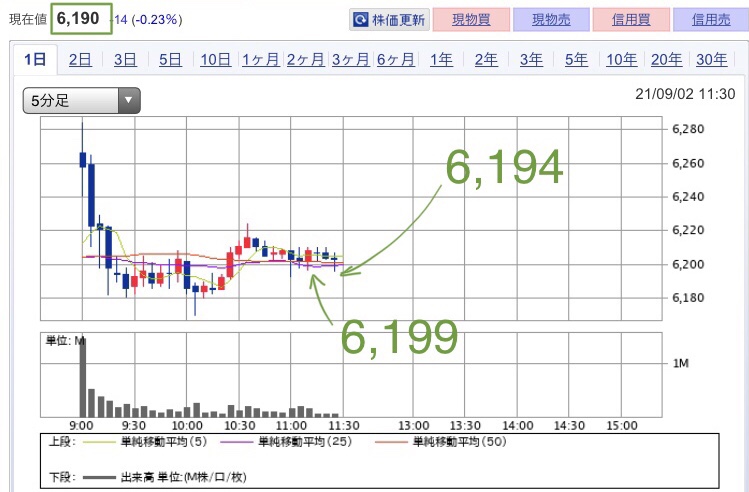
Task: Click the 現在値 label
Action: pos(28,20)
